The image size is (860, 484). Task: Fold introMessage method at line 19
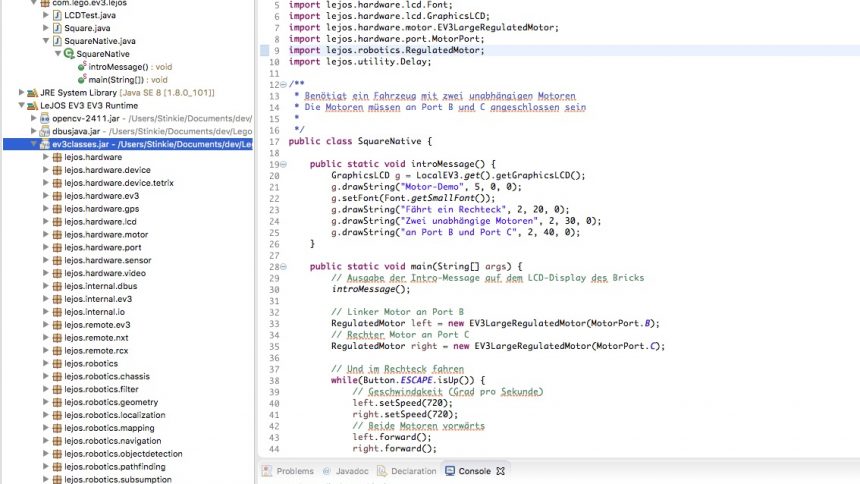(x=284, y=164)
